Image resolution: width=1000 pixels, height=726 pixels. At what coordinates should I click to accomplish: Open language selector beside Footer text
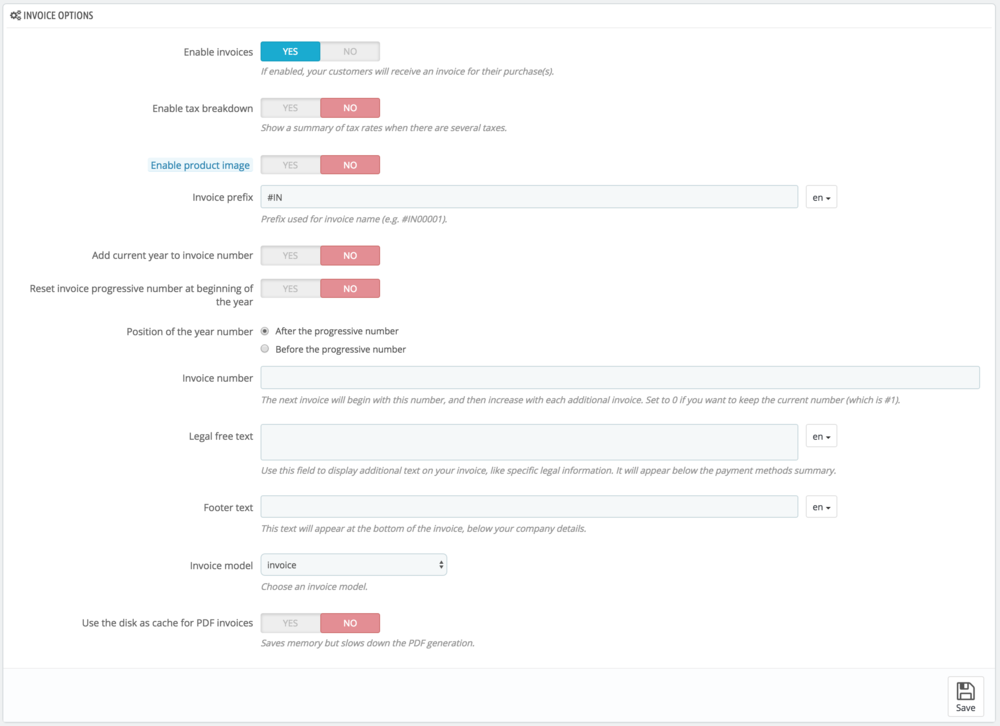[819, 507]
